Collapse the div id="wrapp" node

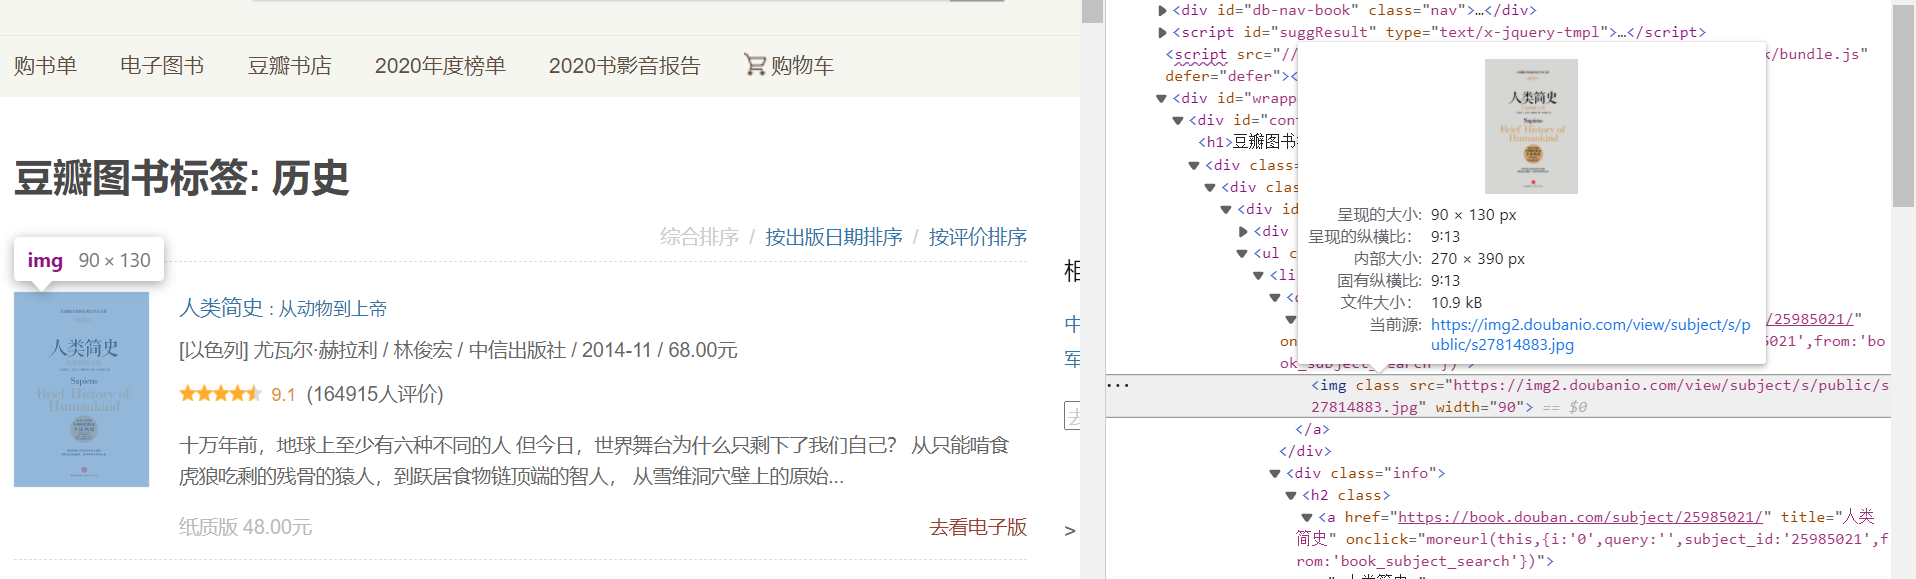1162,99
